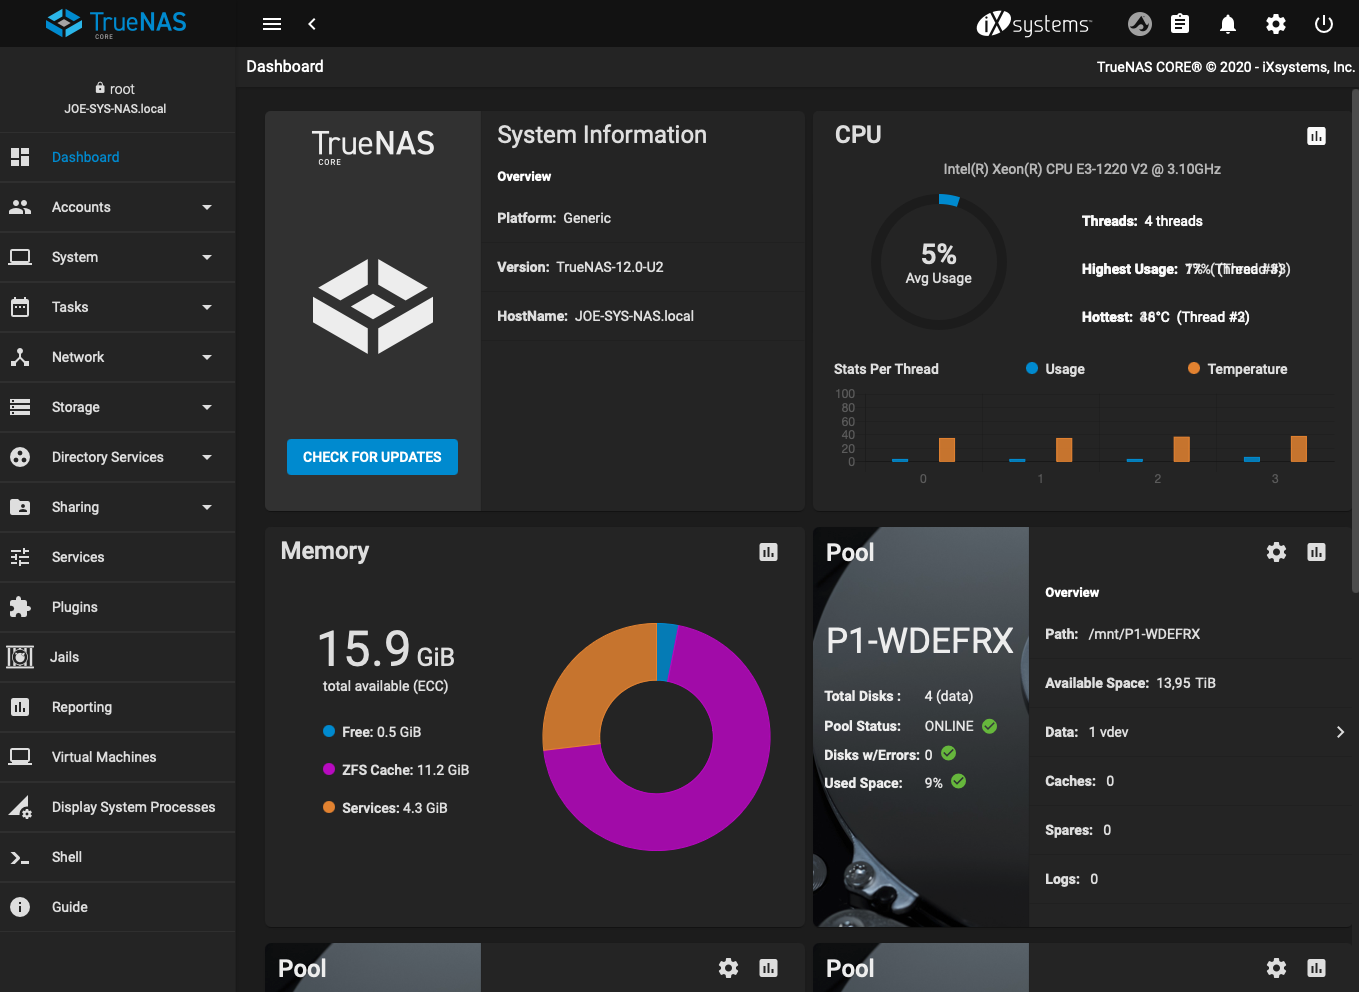Click the iXsystems logo

coord(1034,24)
